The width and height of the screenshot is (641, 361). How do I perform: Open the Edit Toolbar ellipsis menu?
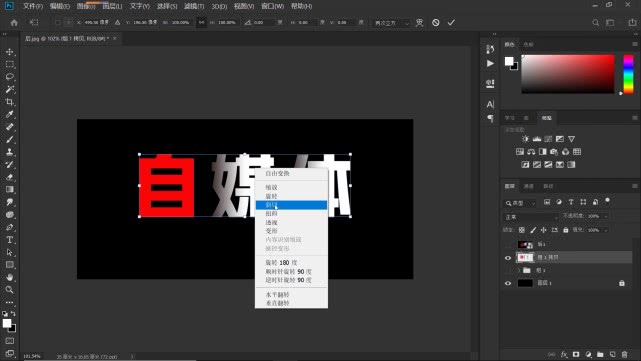tap(10, 302)
